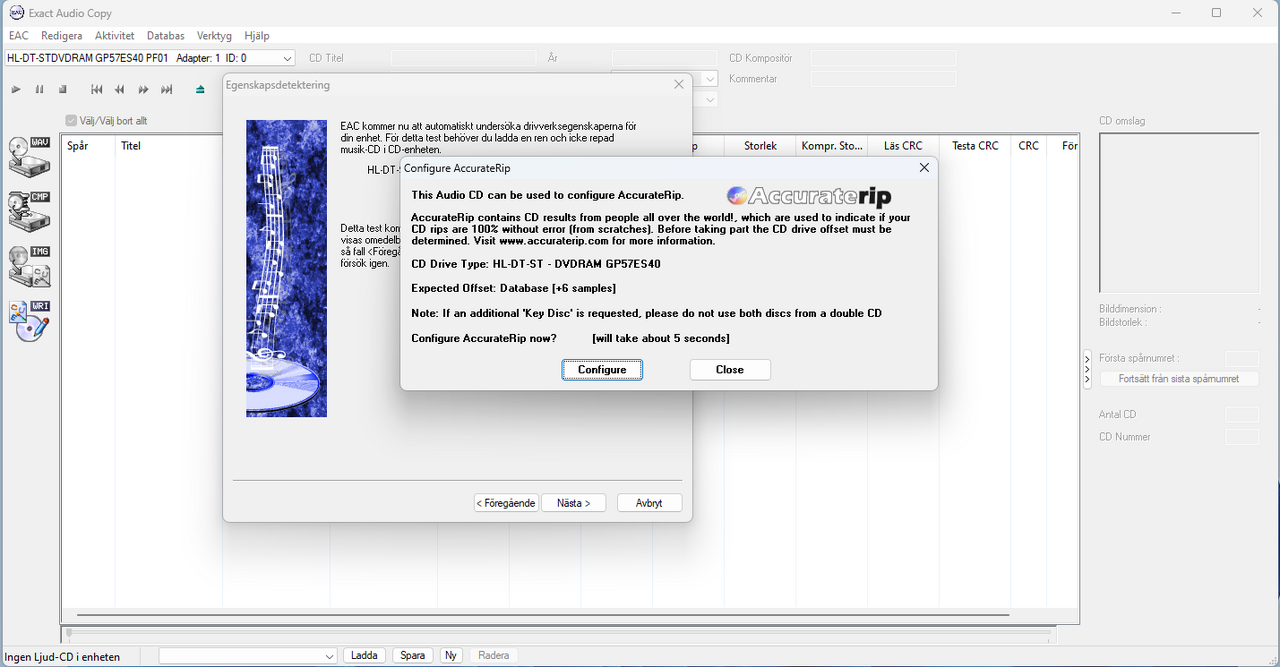
Task: Click the track list horizontal scrollbar
Action: click(544, 615)
